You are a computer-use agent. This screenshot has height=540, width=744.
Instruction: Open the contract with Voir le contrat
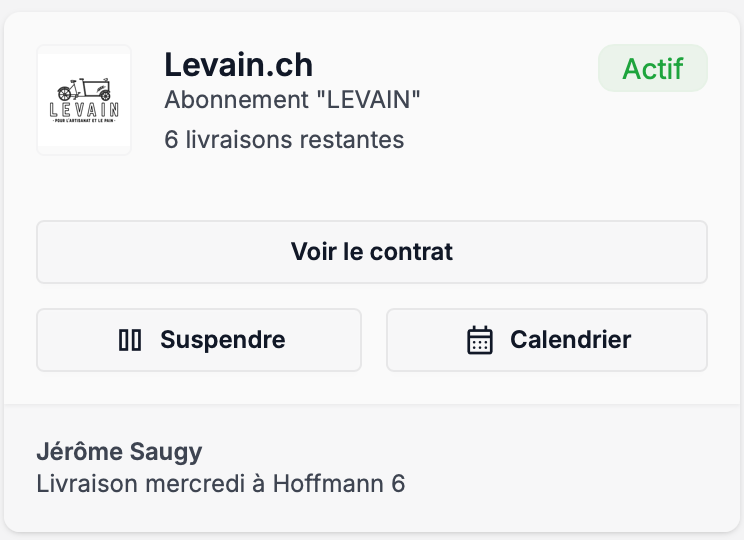[372, 251]
